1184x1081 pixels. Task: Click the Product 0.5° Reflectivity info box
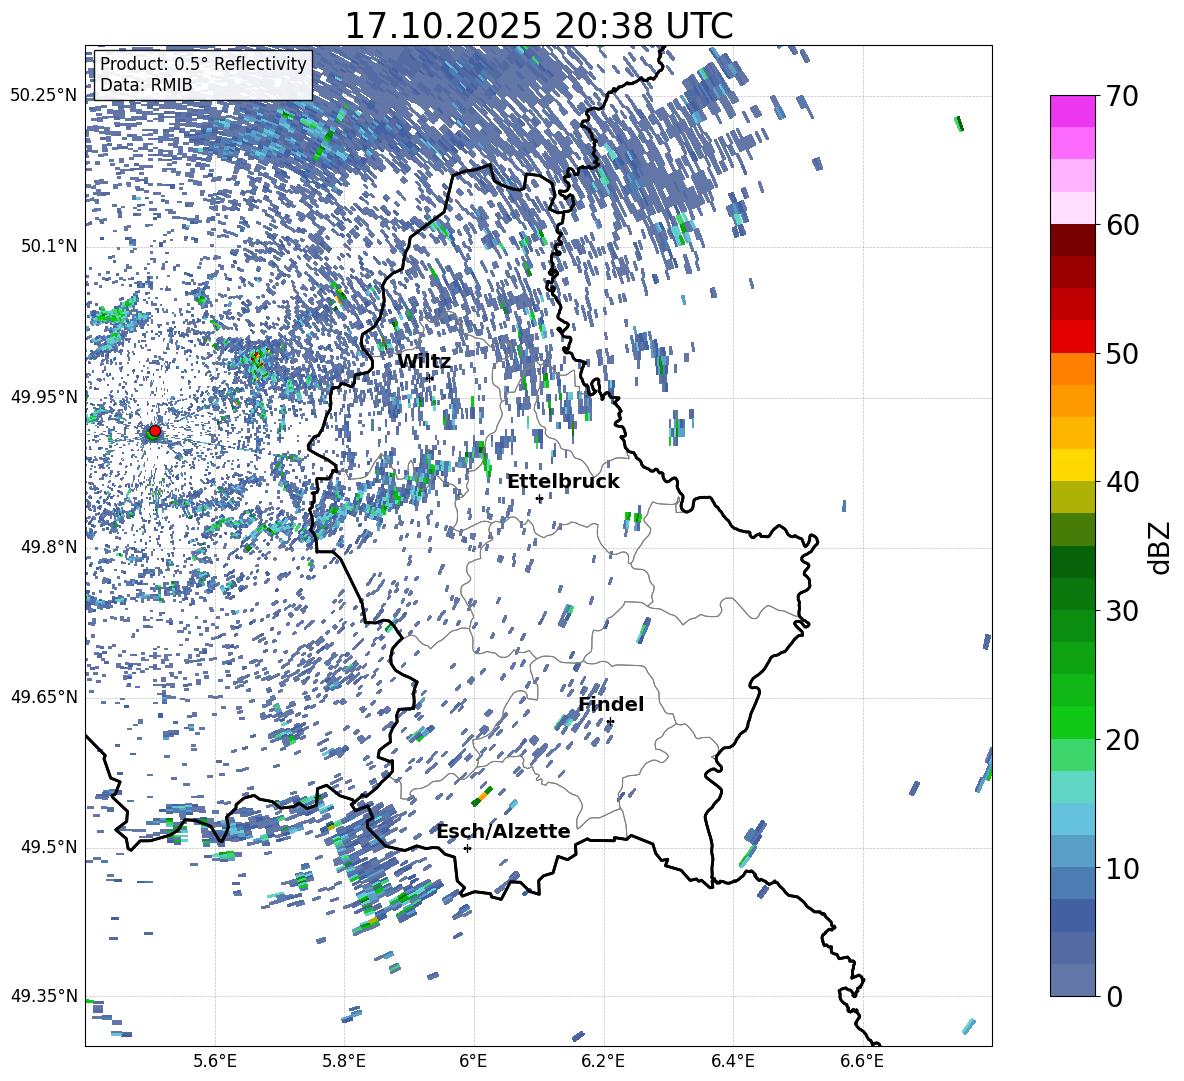[203, 75]
